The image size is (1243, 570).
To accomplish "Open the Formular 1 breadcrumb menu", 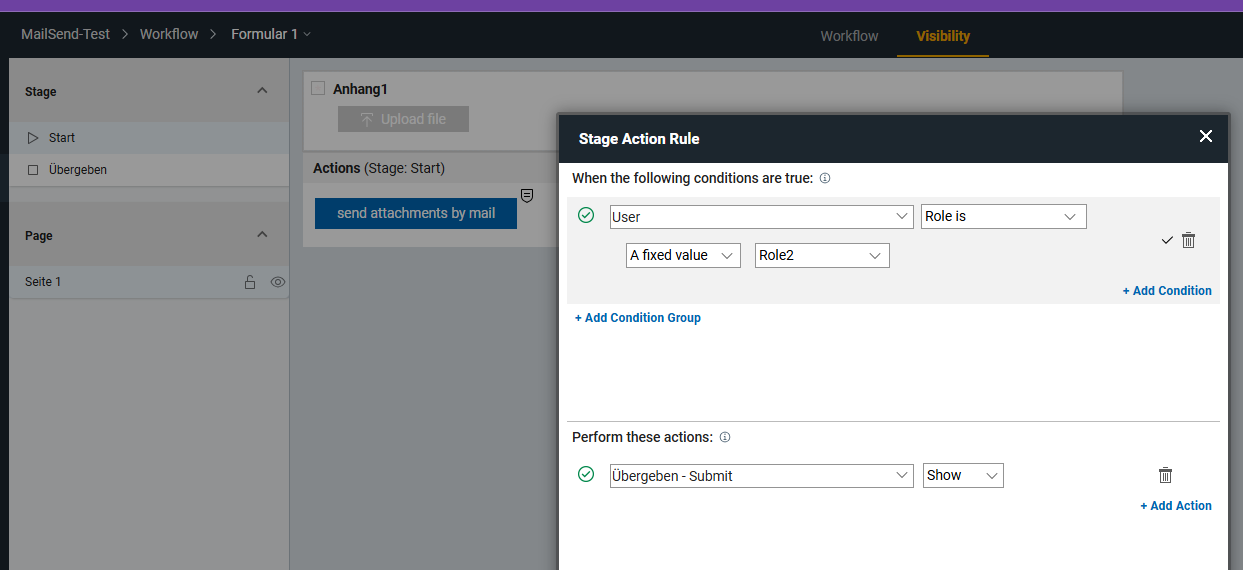I will (271, 34).
